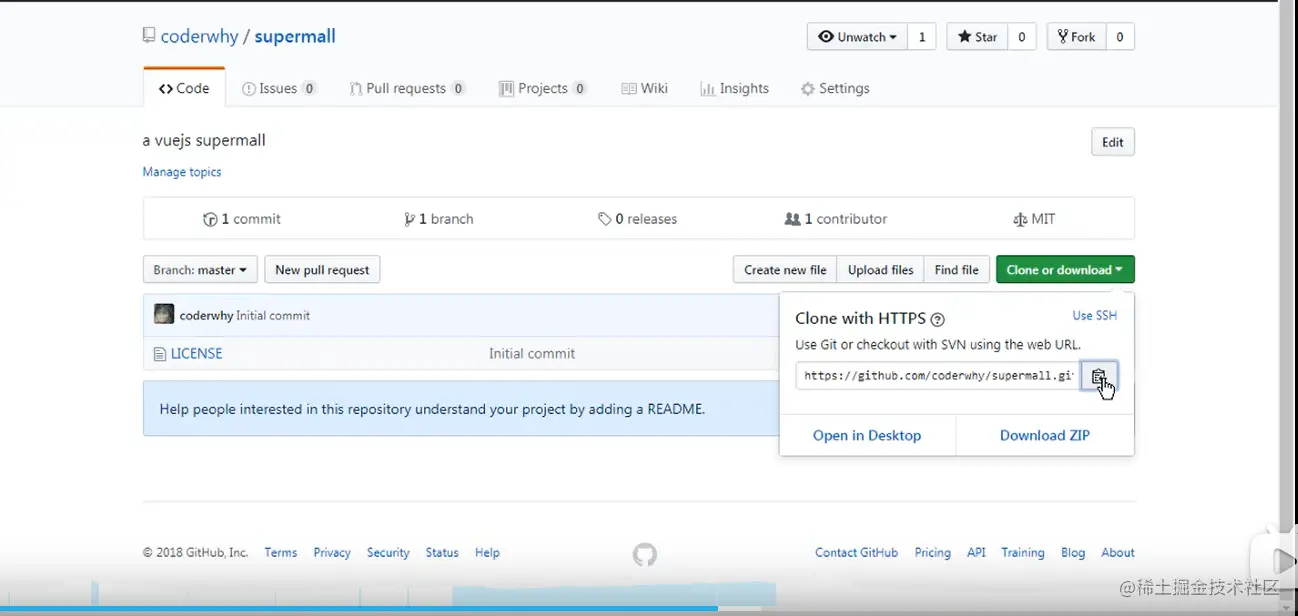This screenshot has width=1298, height=616.
Task: Click the GitHub logo in the footer
Action: point(645,554)
